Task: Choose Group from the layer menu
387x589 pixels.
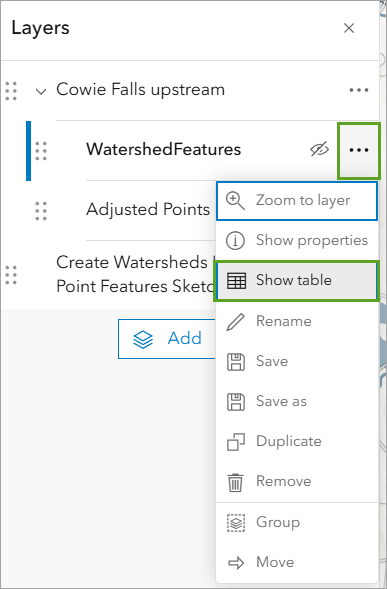Action: (297, 523)
